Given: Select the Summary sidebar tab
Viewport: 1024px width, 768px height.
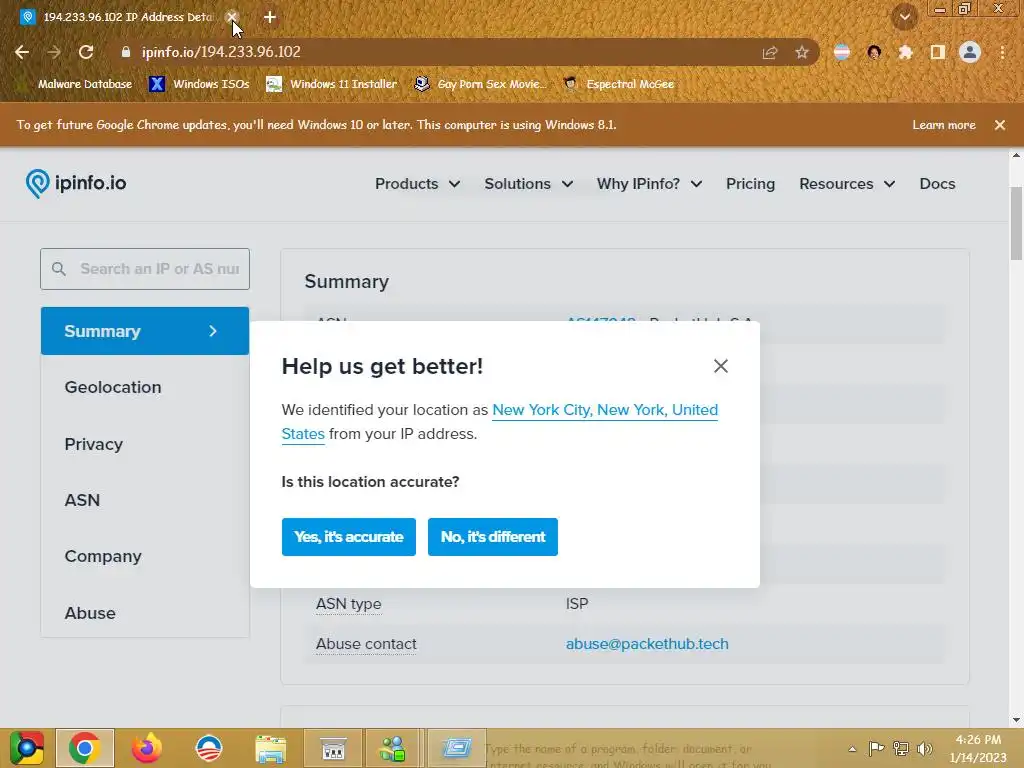Looking at the screenshot, I should 145,331.
